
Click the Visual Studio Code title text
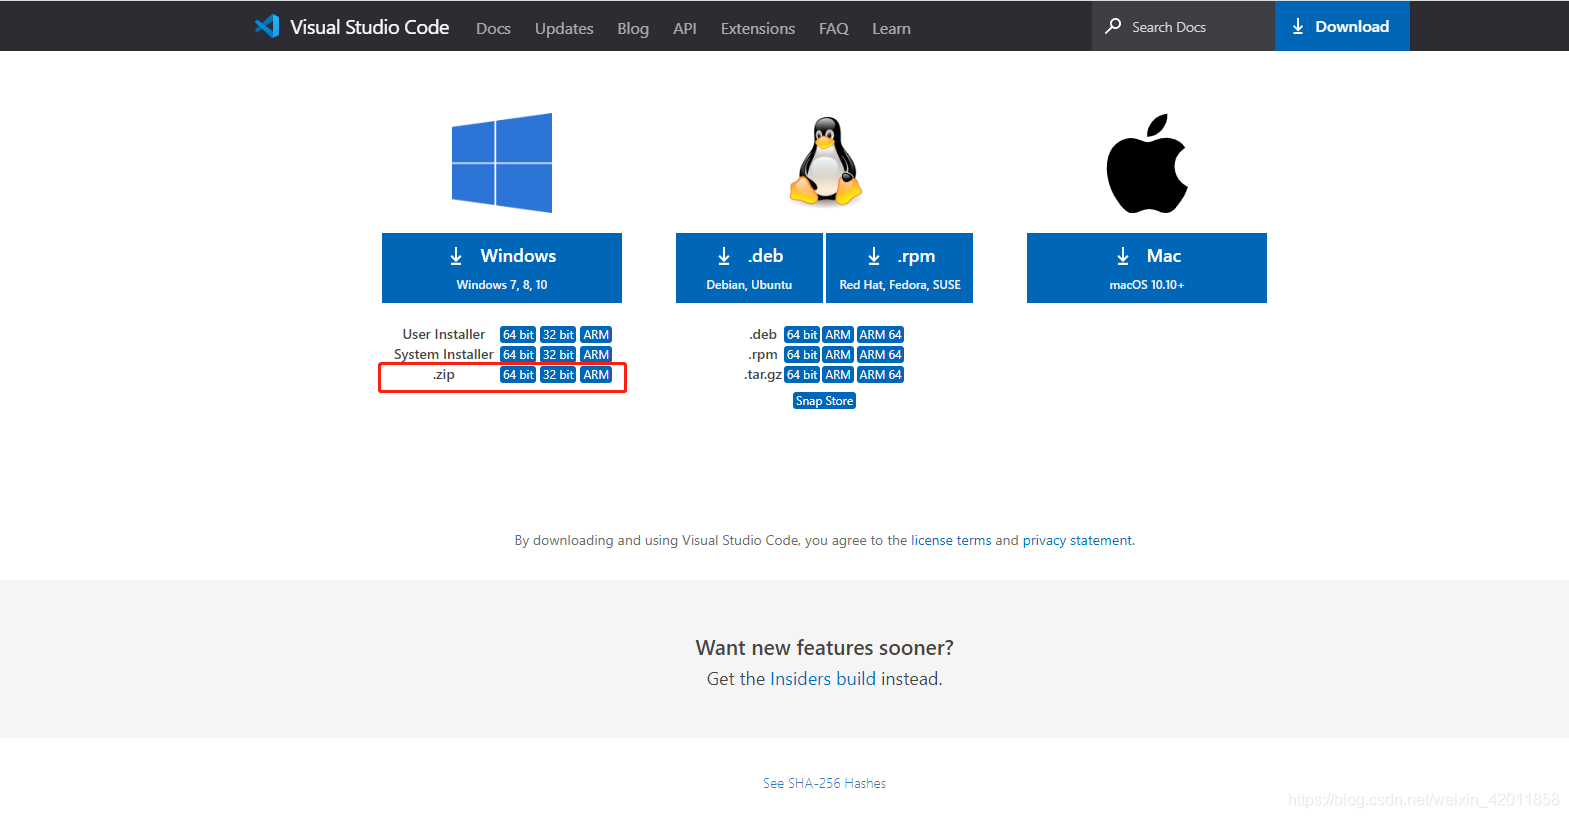click(370, 27)
